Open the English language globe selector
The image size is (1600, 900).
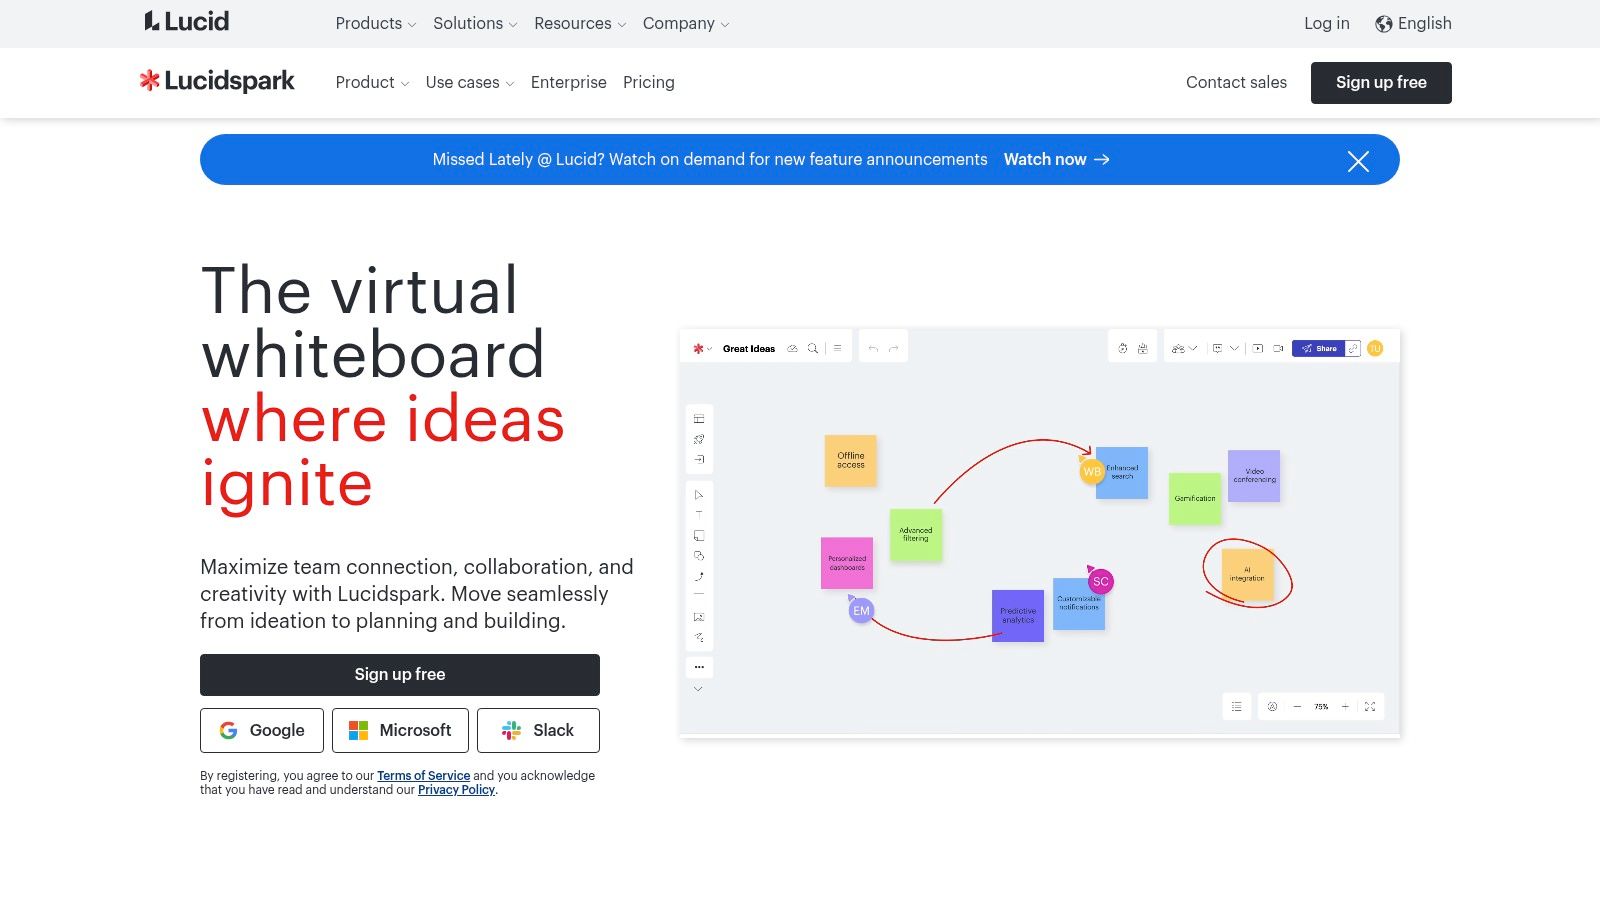click(x=1413, y=23)
